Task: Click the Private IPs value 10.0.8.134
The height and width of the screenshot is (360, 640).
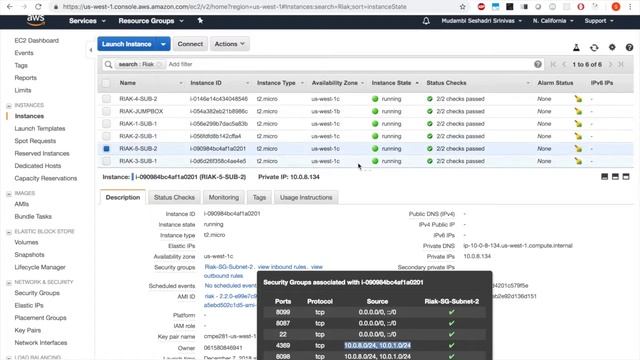Action: tap(477, 256)
